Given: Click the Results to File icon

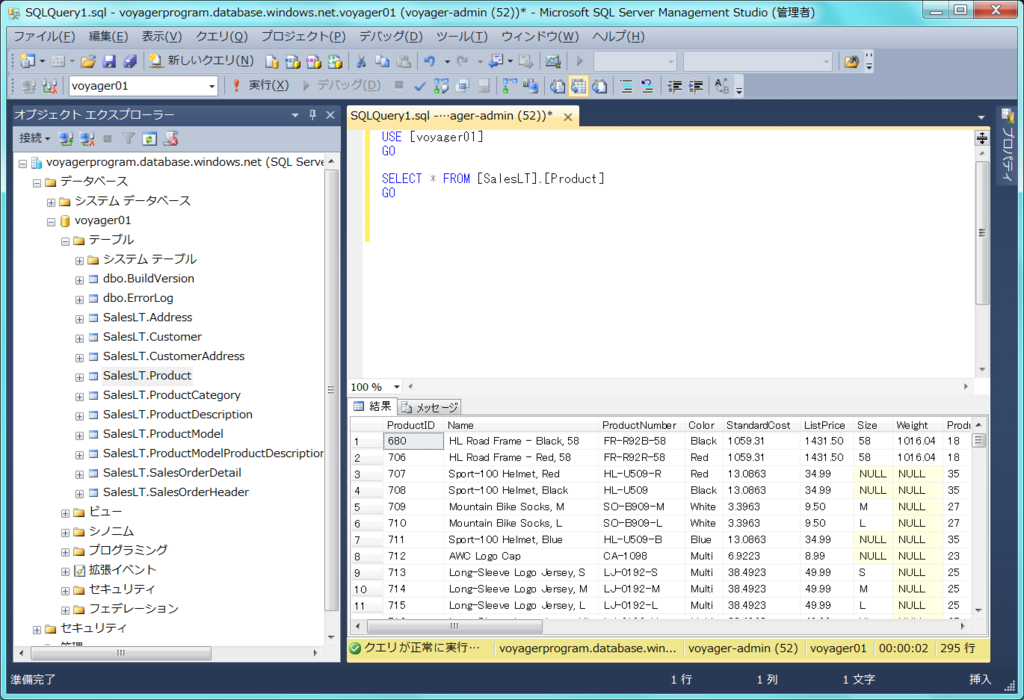Looking at the screenshot, I should pos(600,86).
